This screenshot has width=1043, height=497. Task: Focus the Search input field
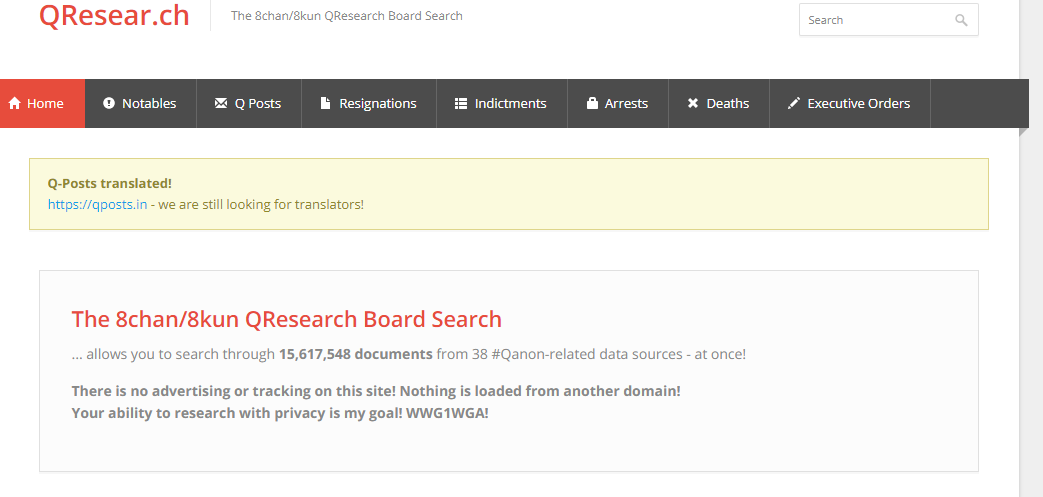pyautogui.click(x=889, y=20)
